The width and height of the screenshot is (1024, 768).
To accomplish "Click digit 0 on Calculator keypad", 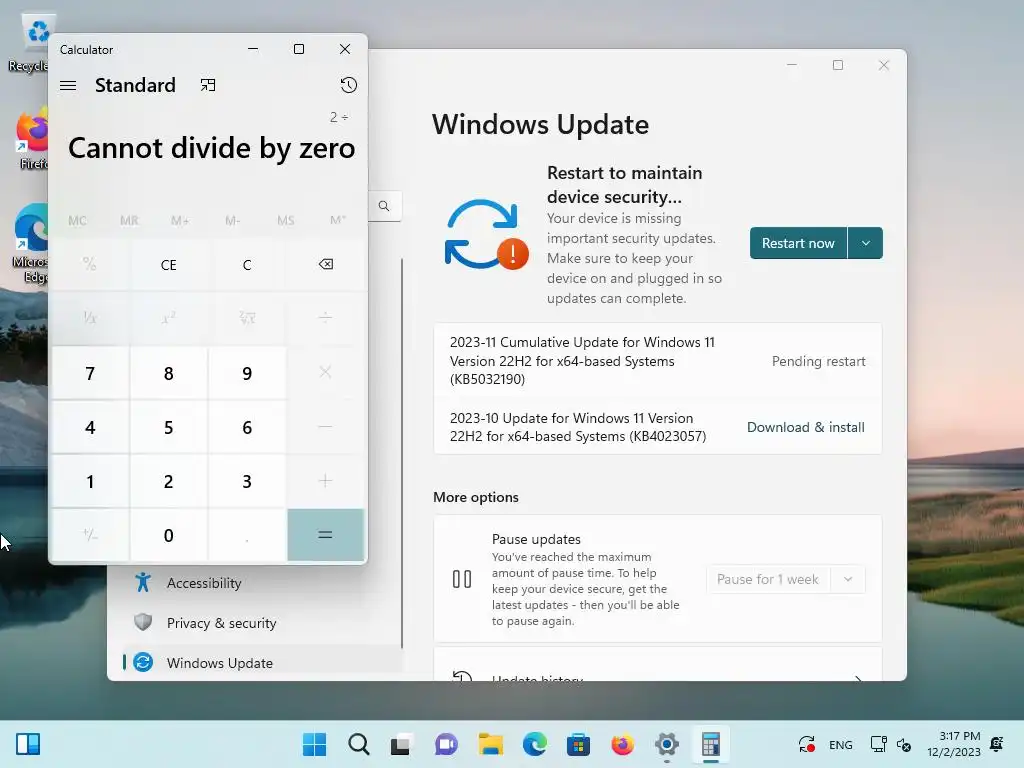I will click(x=168, y=536).
